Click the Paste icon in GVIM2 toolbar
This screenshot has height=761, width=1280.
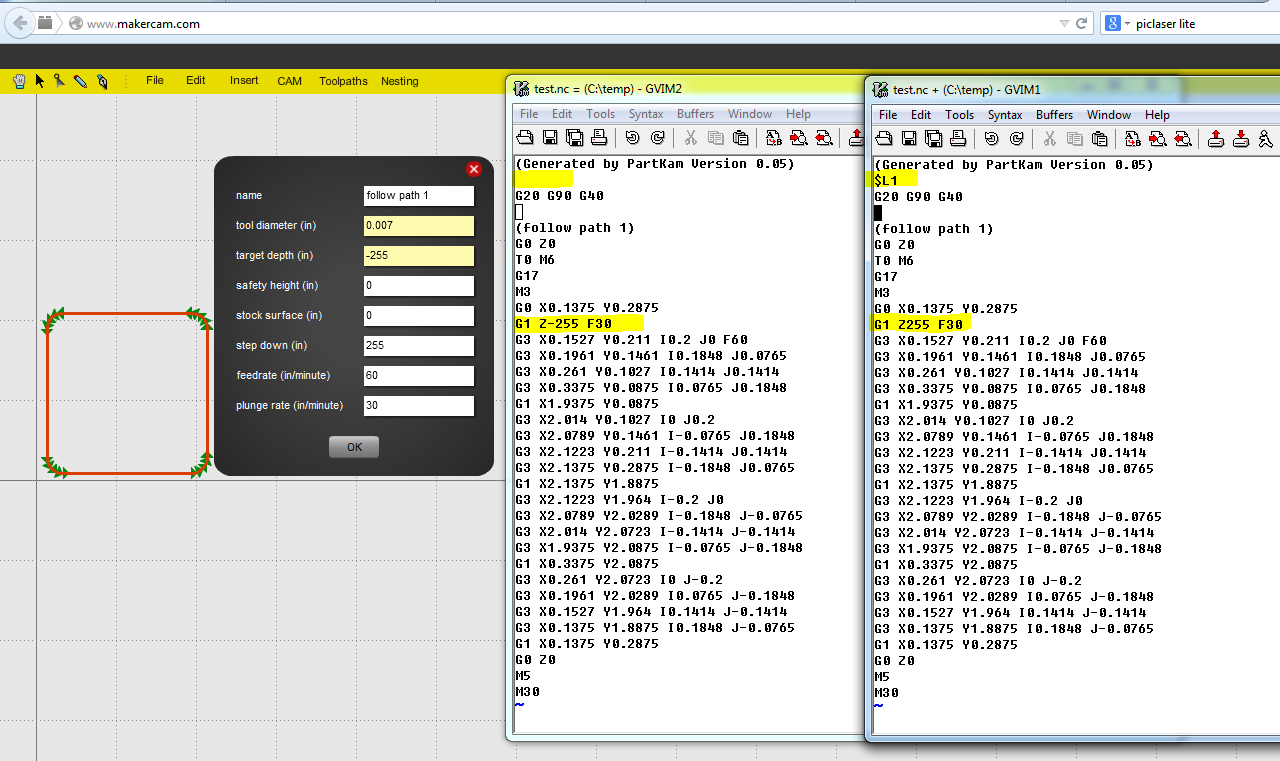pyautogui.click(x=740, y=138)
